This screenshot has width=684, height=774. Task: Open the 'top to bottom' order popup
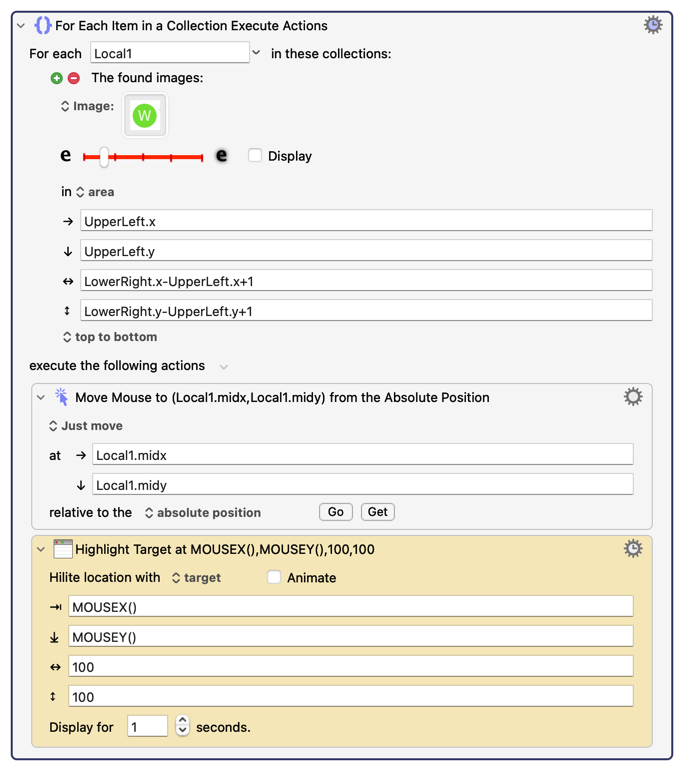click(109, 337)
